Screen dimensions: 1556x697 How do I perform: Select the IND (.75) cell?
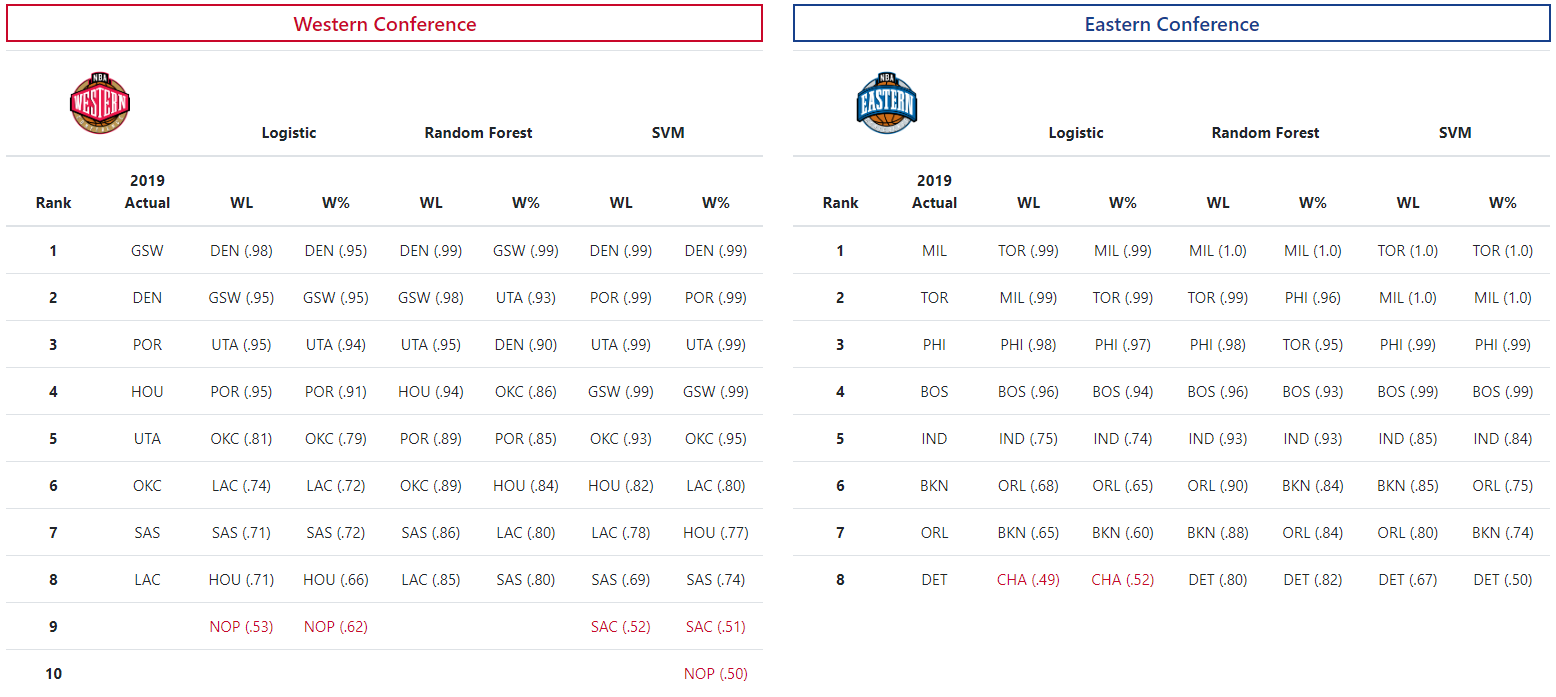[1028, 439]
